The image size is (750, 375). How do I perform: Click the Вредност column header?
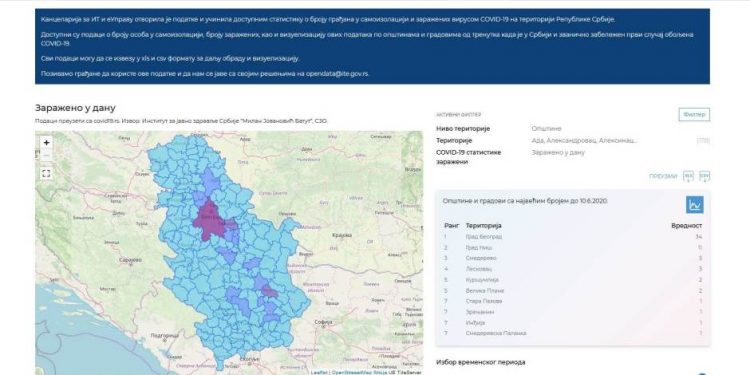(x=687, y=225)
